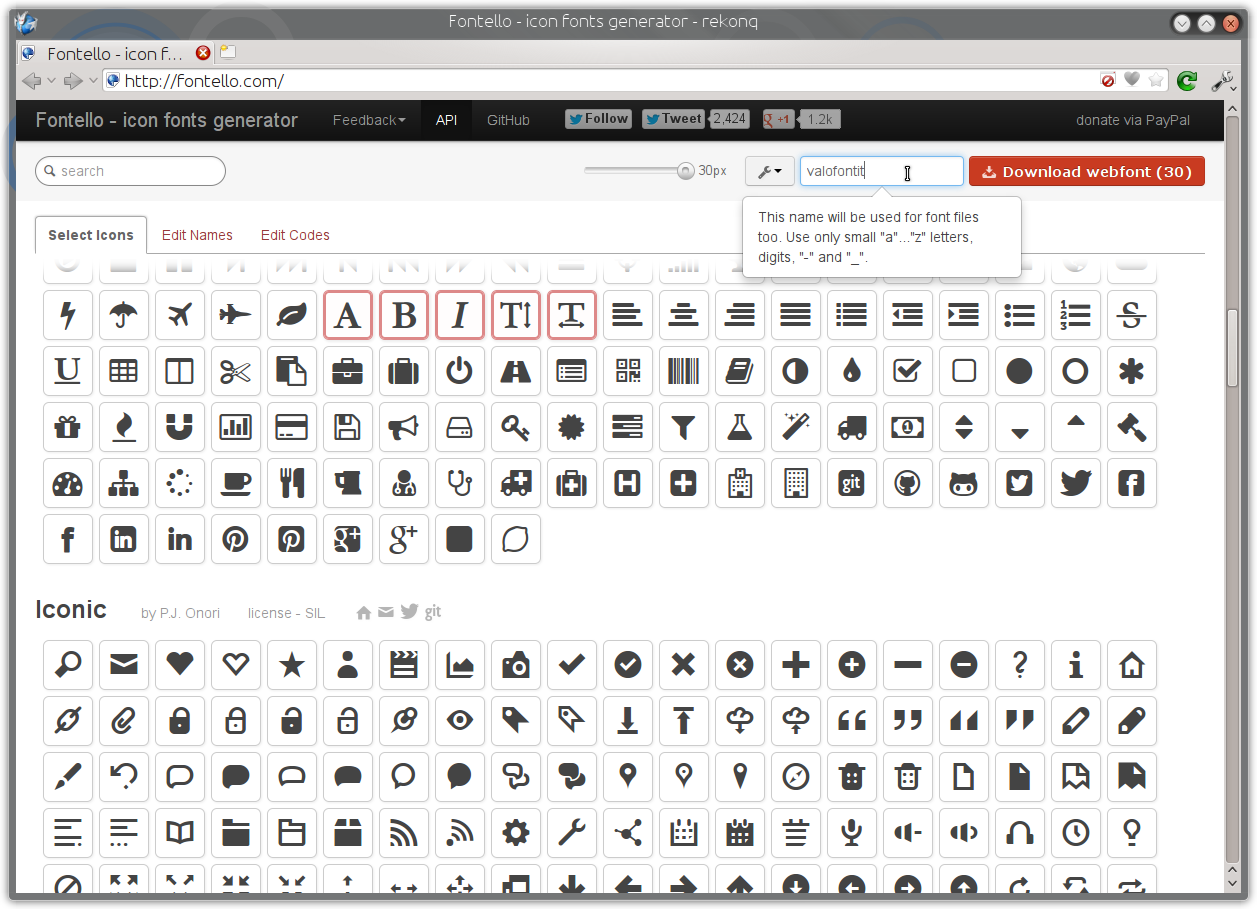This screenshot has width=1257, height=909.
Task: Select the floppy disk save icon
Action: coord(348,427)
